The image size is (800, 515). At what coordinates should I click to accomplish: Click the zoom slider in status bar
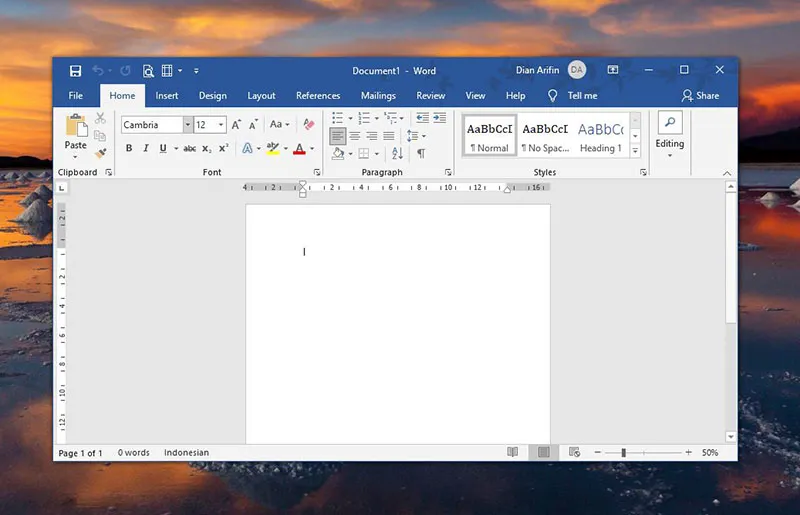(623, 453)
